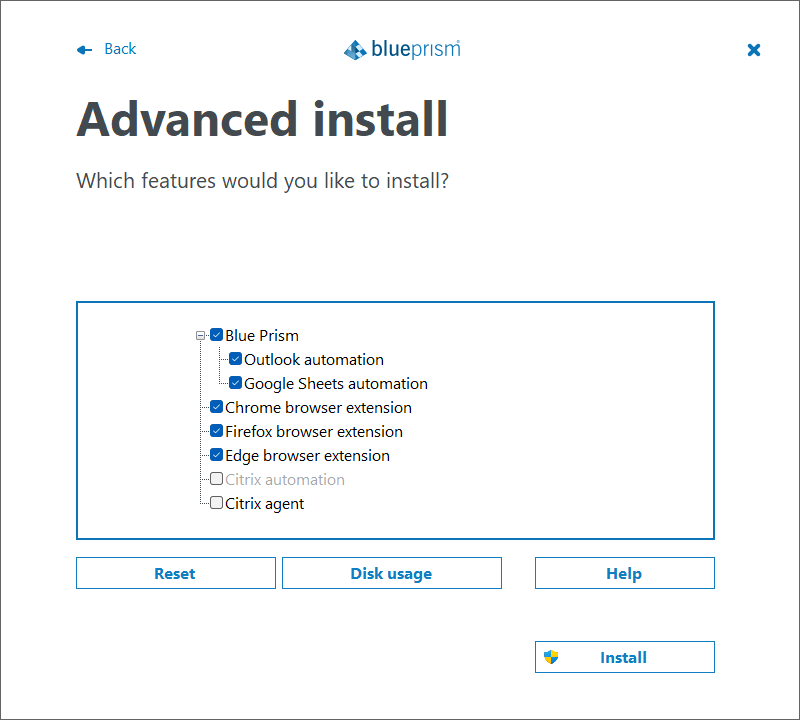Select Firefox browser extension label
Image resolution: width=800 pixels, height=720 pixels.
pyautogui.click(x=314, y=432)
